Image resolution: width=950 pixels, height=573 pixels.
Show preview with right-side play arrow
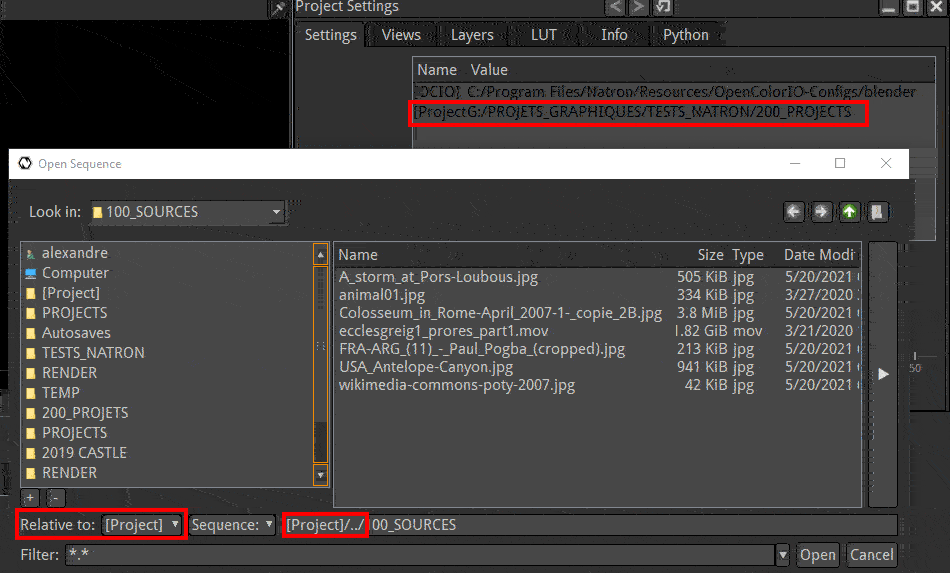click(x=883, y=374)
